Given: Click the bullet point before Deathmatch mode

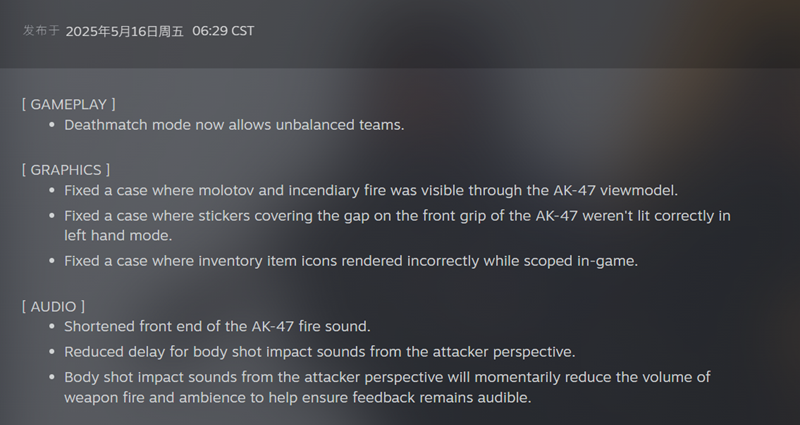Looking at the screenshot, I should (52, 125).
